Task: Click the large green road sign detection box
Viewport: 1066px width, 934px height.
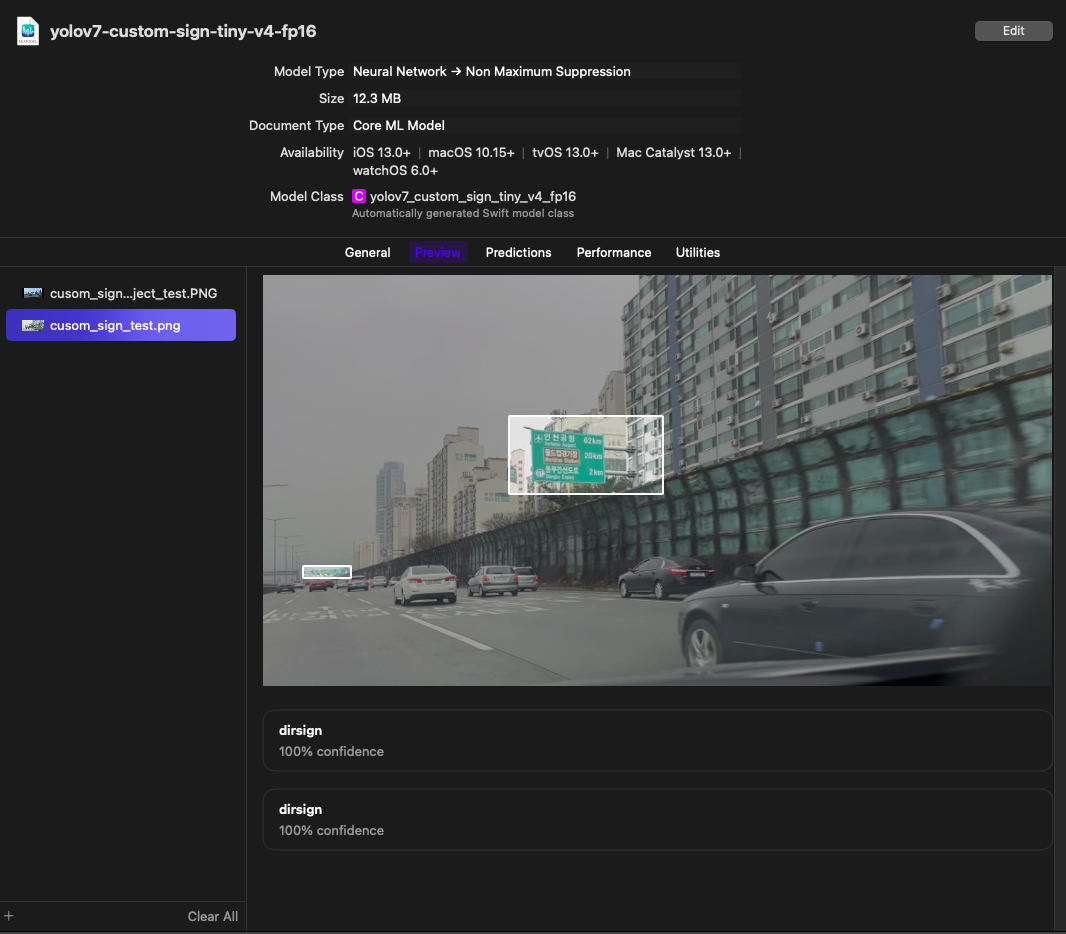Action: (586, 455)
